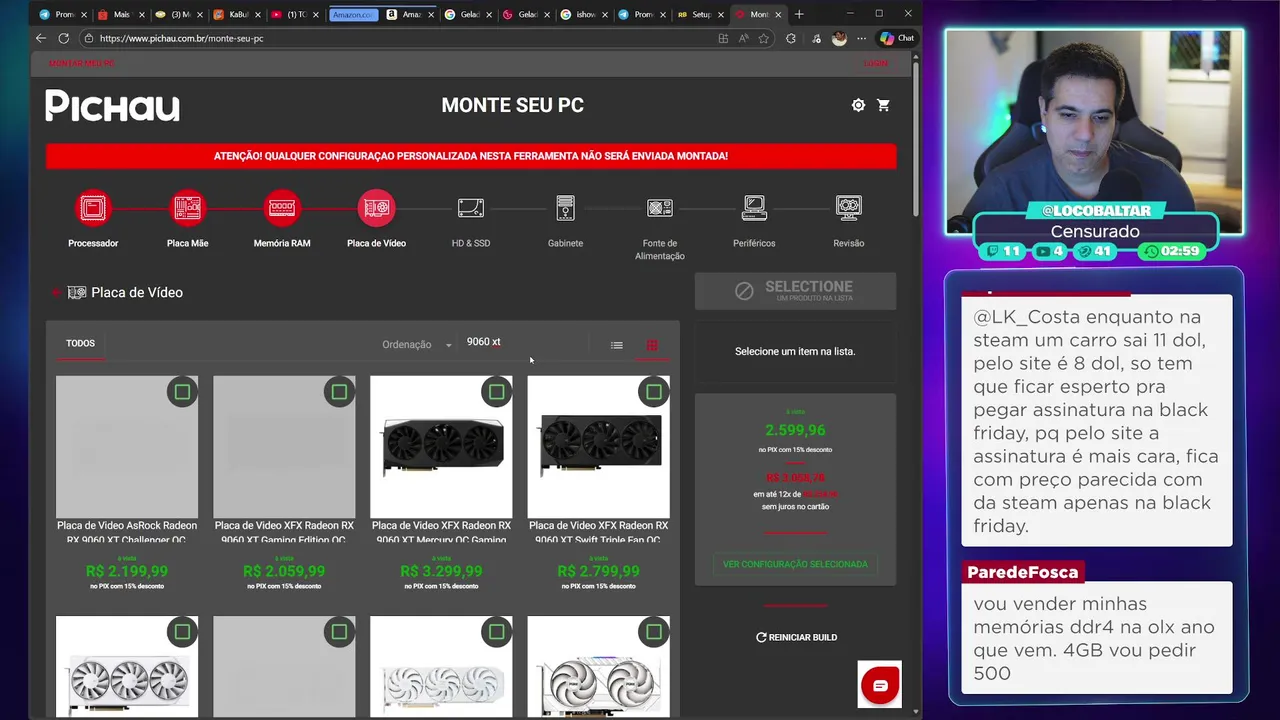Click the Placa de Vídeo step icon
Viewport: 1280px width, 720px height.
click(376, 208)
